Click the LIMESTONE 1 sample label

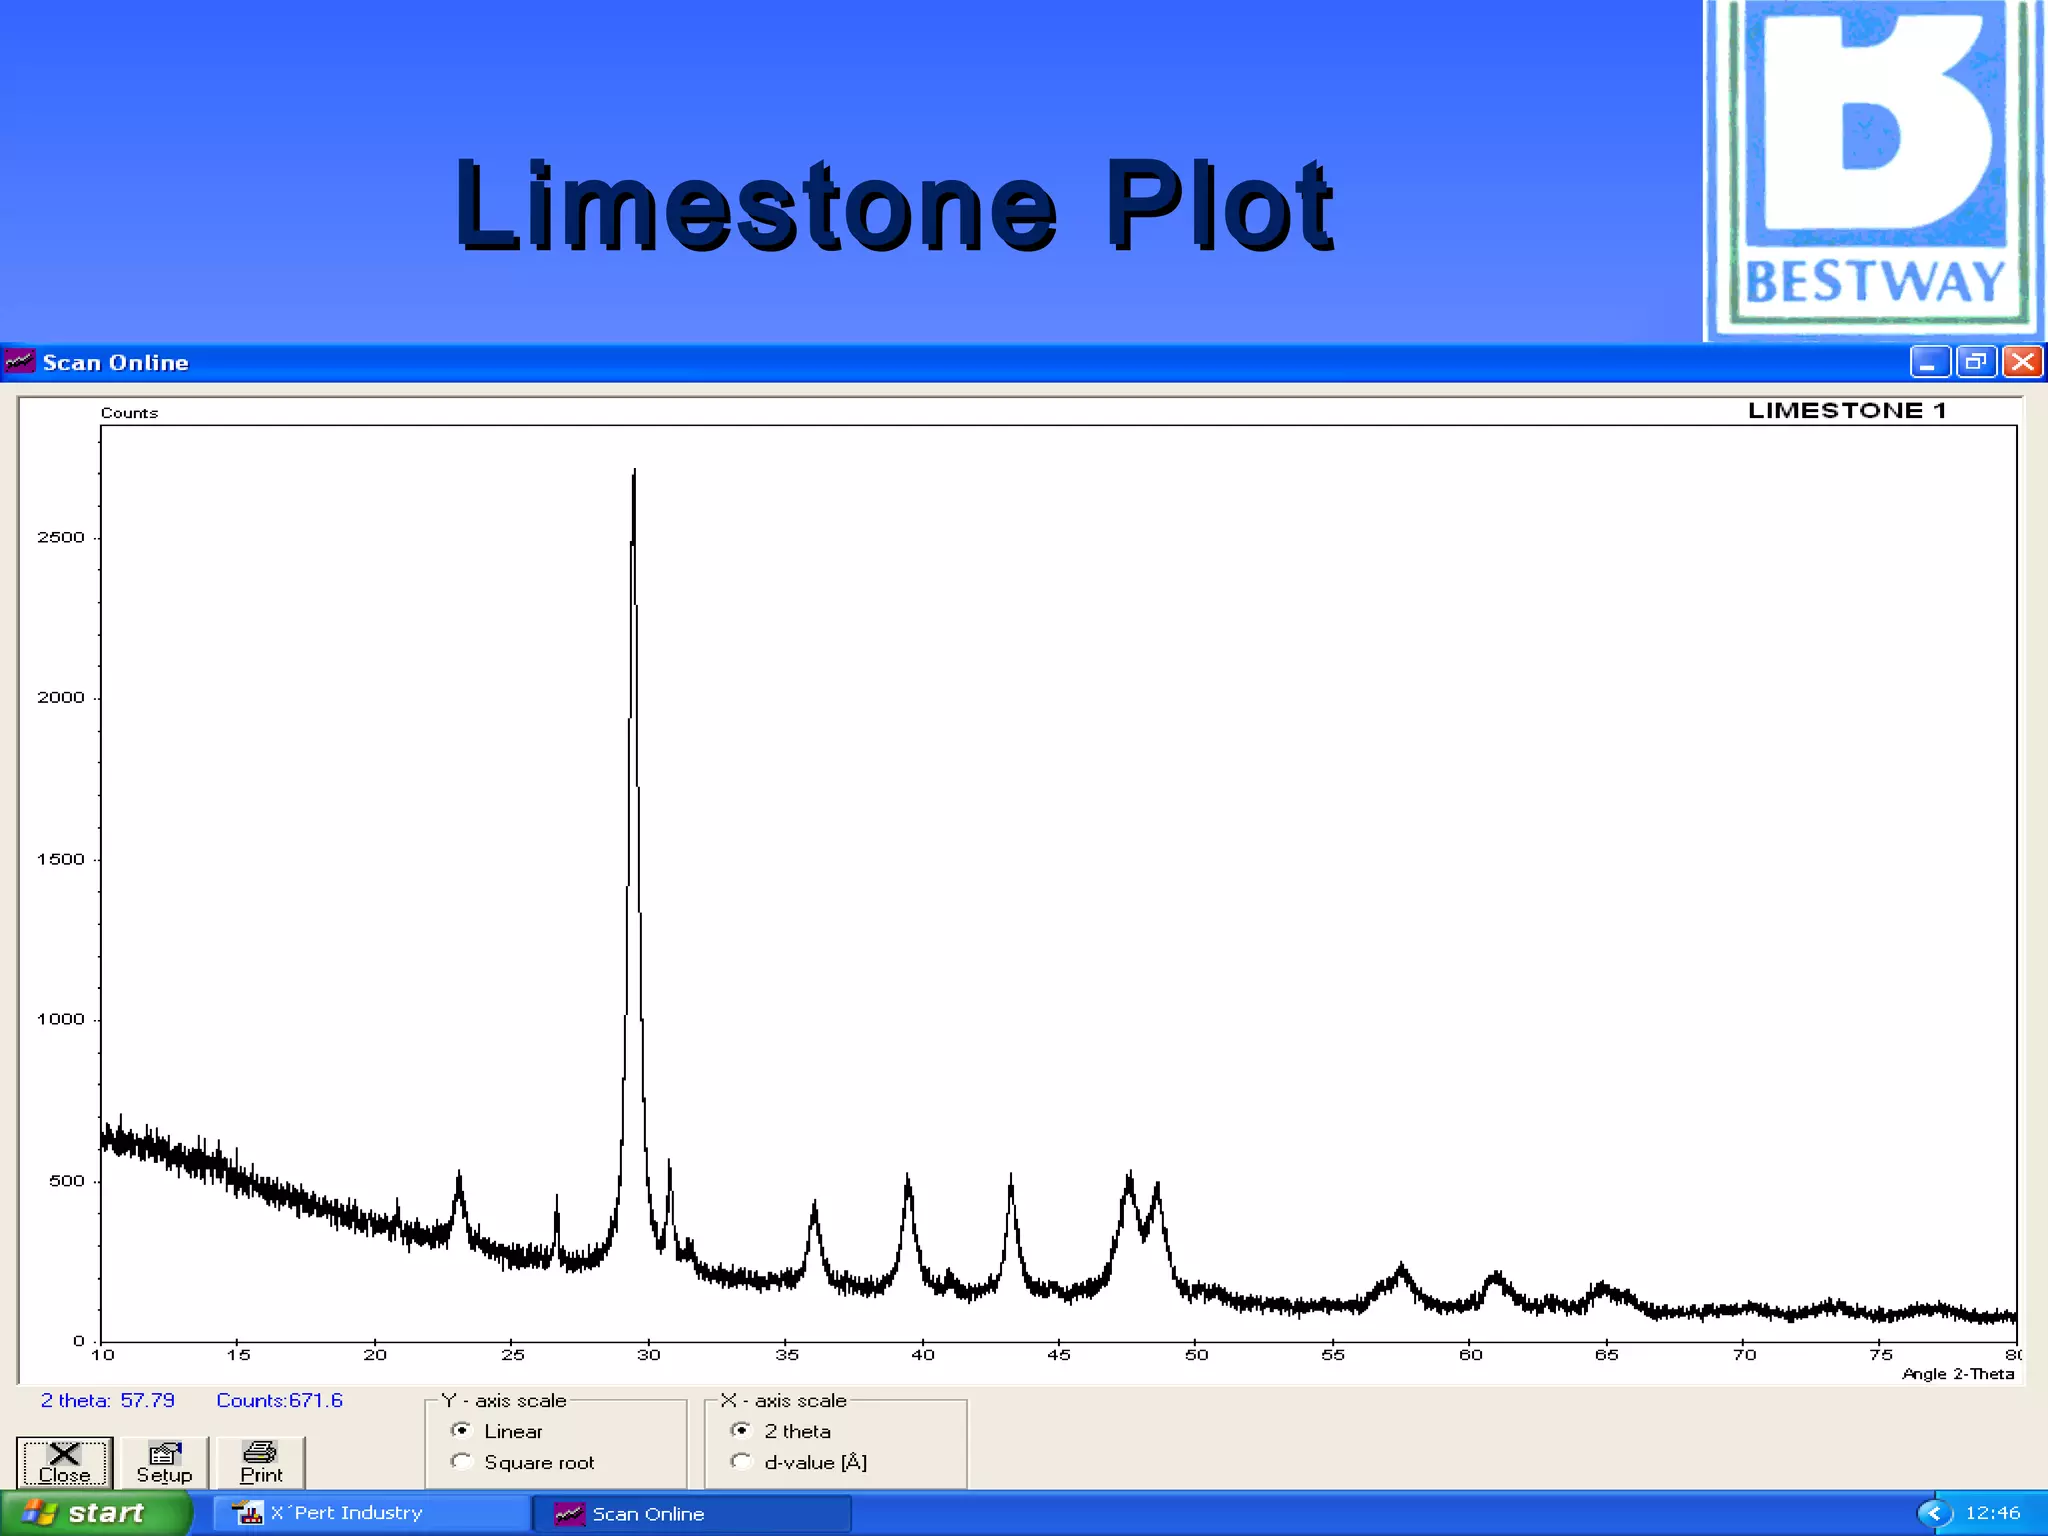[1847, 410]
